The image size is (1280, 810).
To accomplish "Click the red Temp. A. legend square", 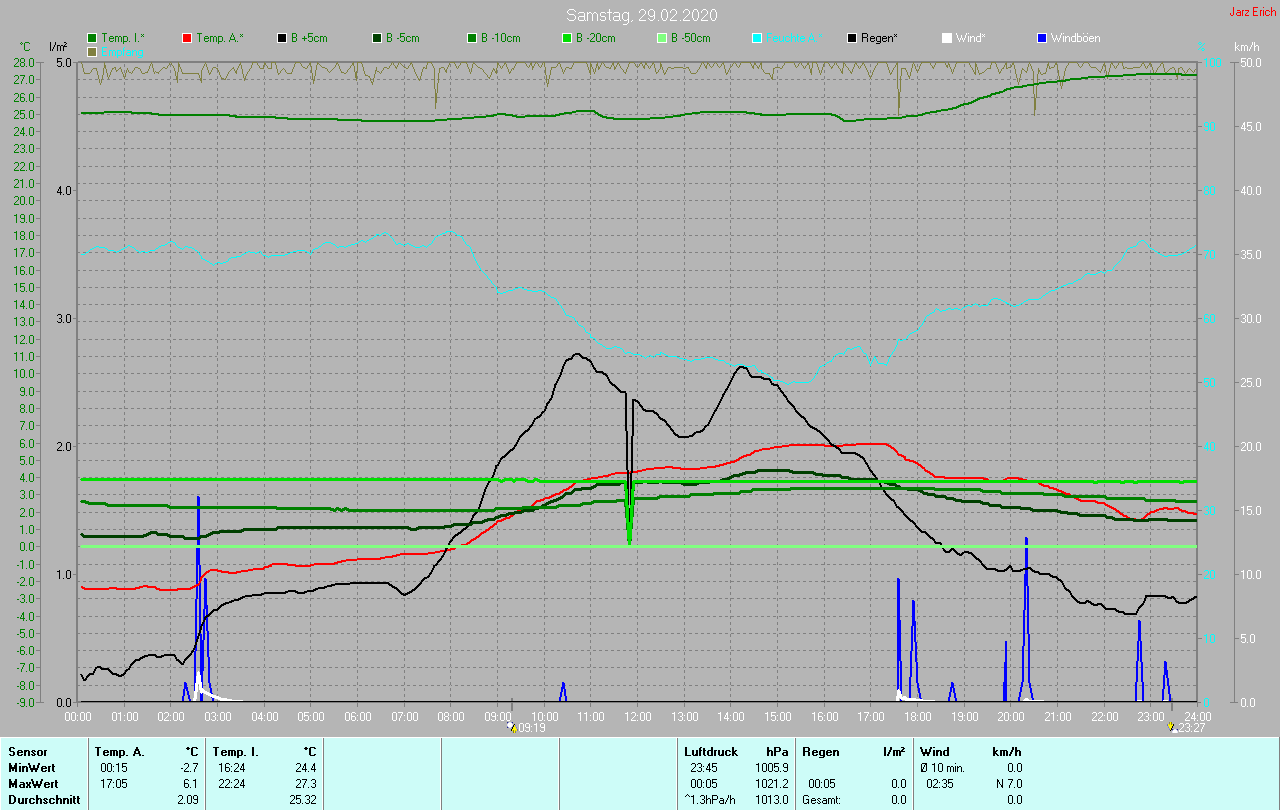I will [x=187, y=38].
